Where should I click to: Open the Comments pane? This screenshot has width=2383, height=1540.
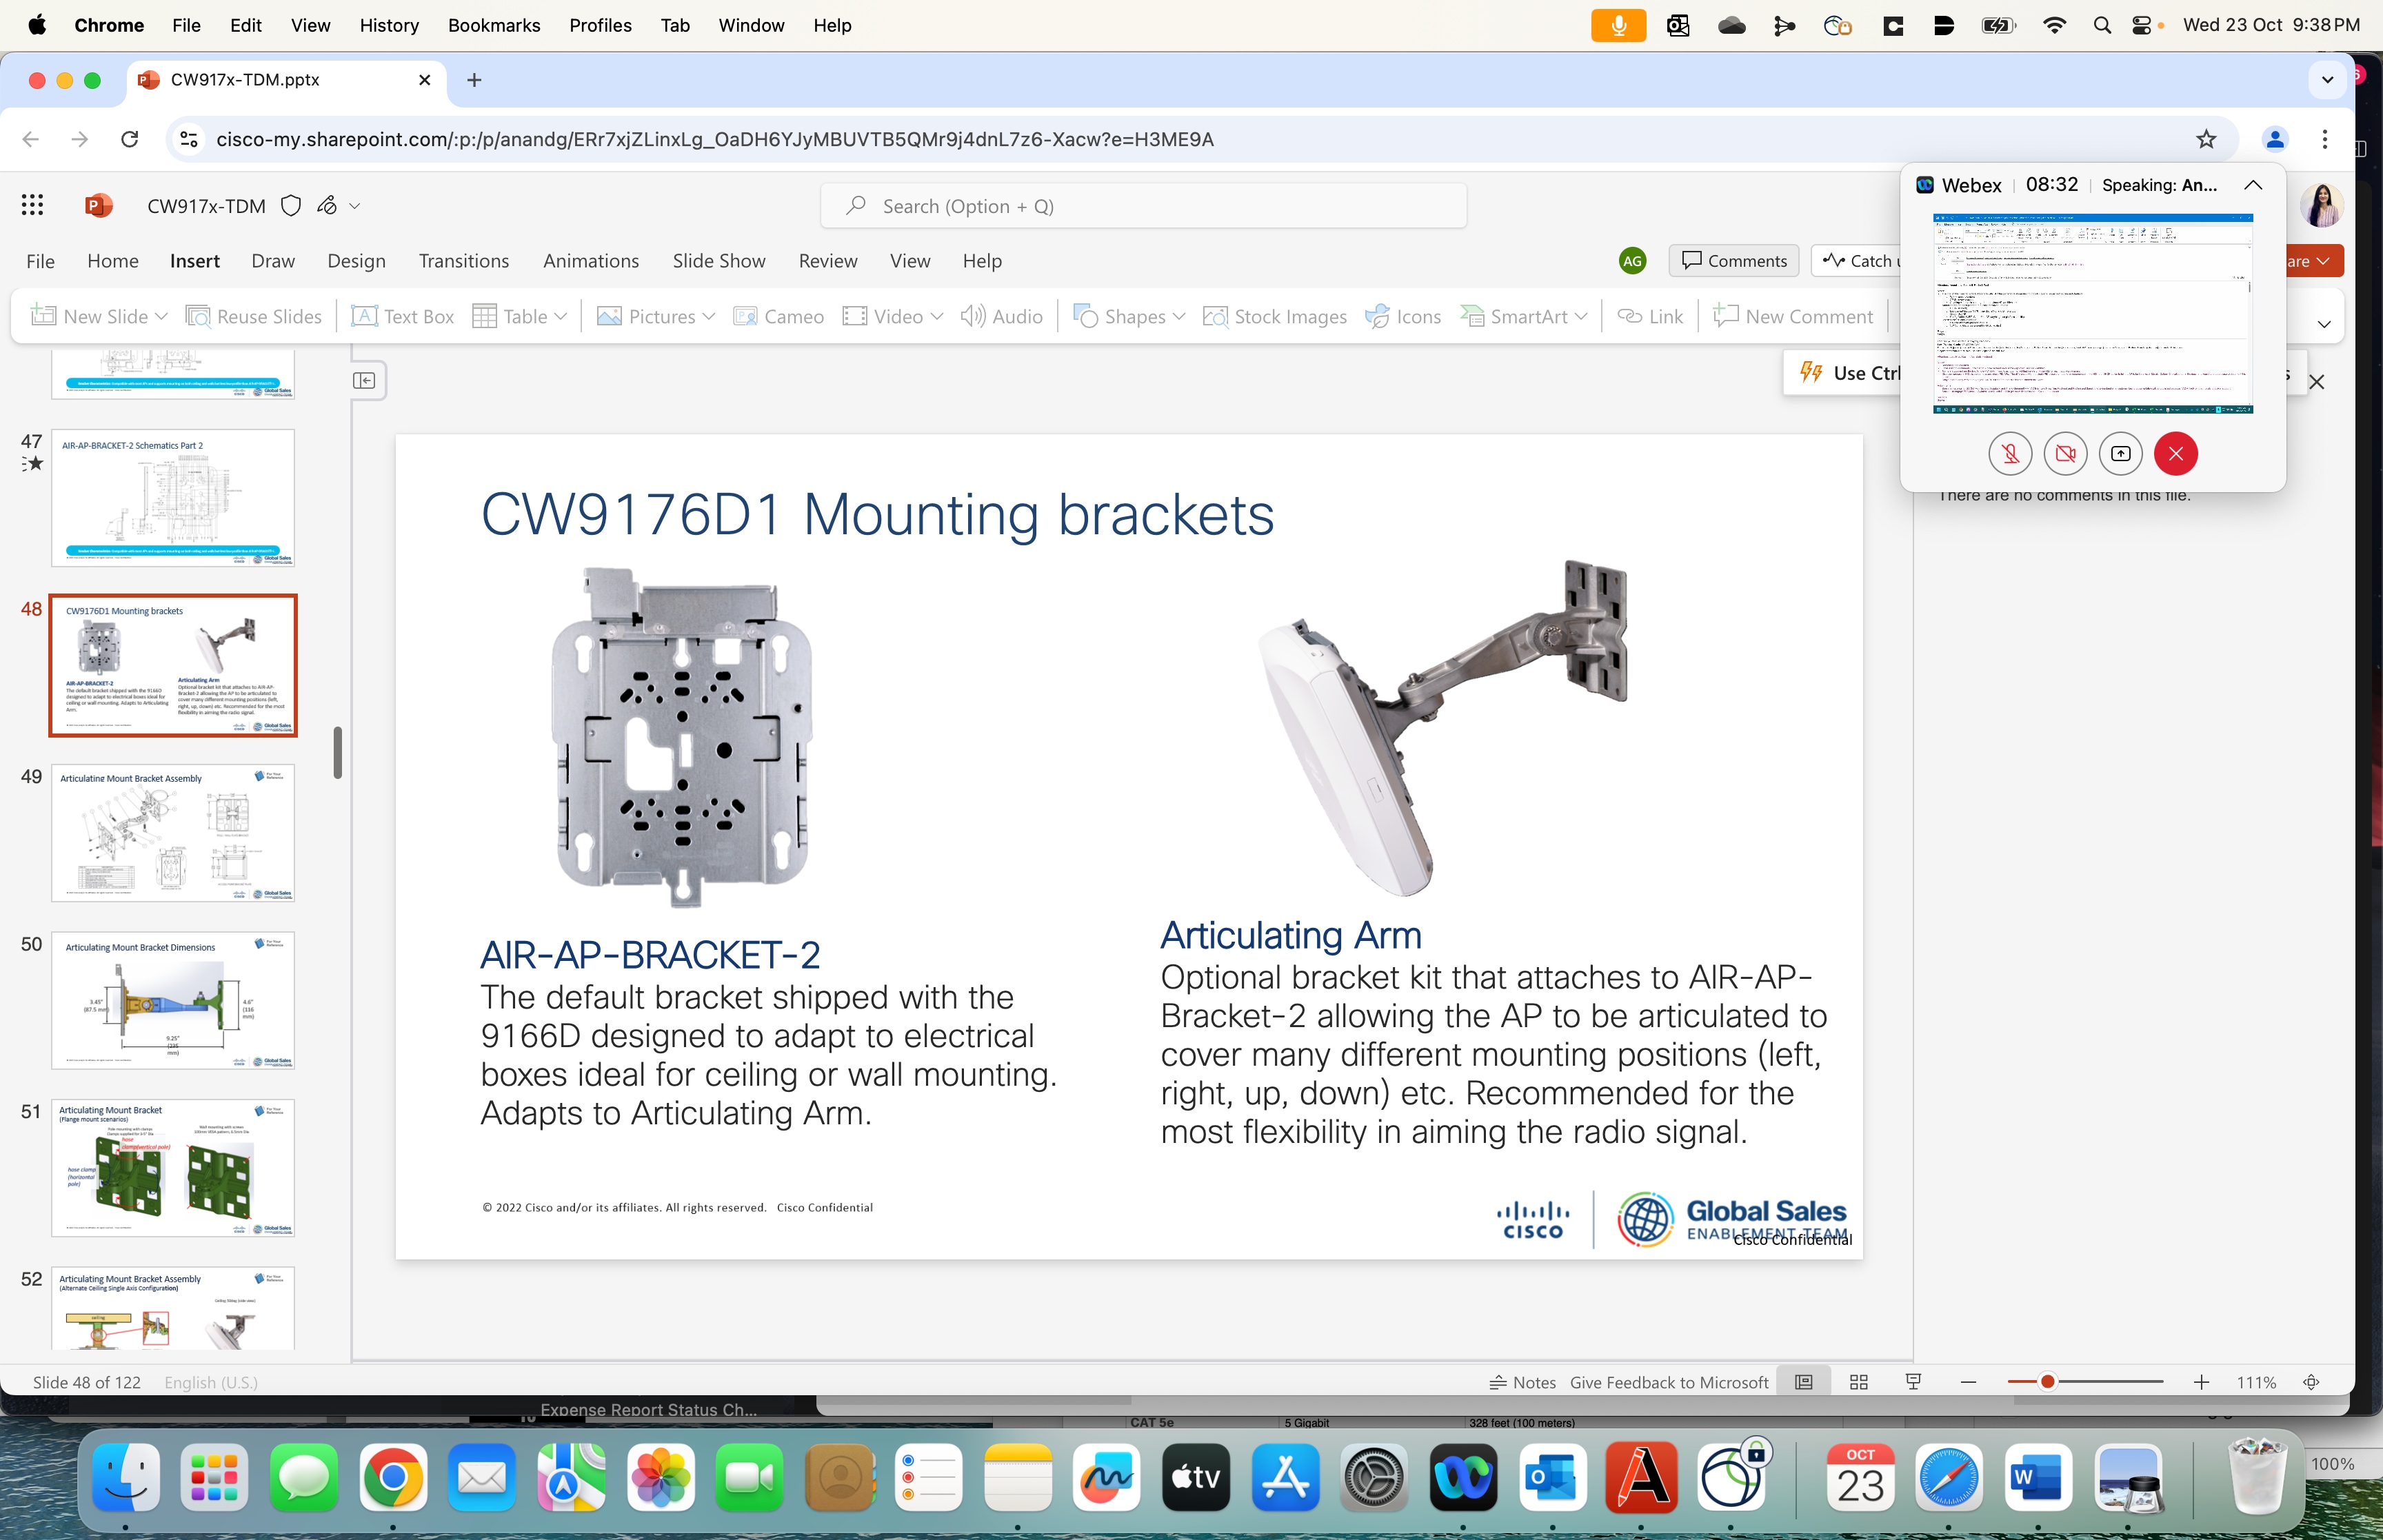coord(1733,260)
